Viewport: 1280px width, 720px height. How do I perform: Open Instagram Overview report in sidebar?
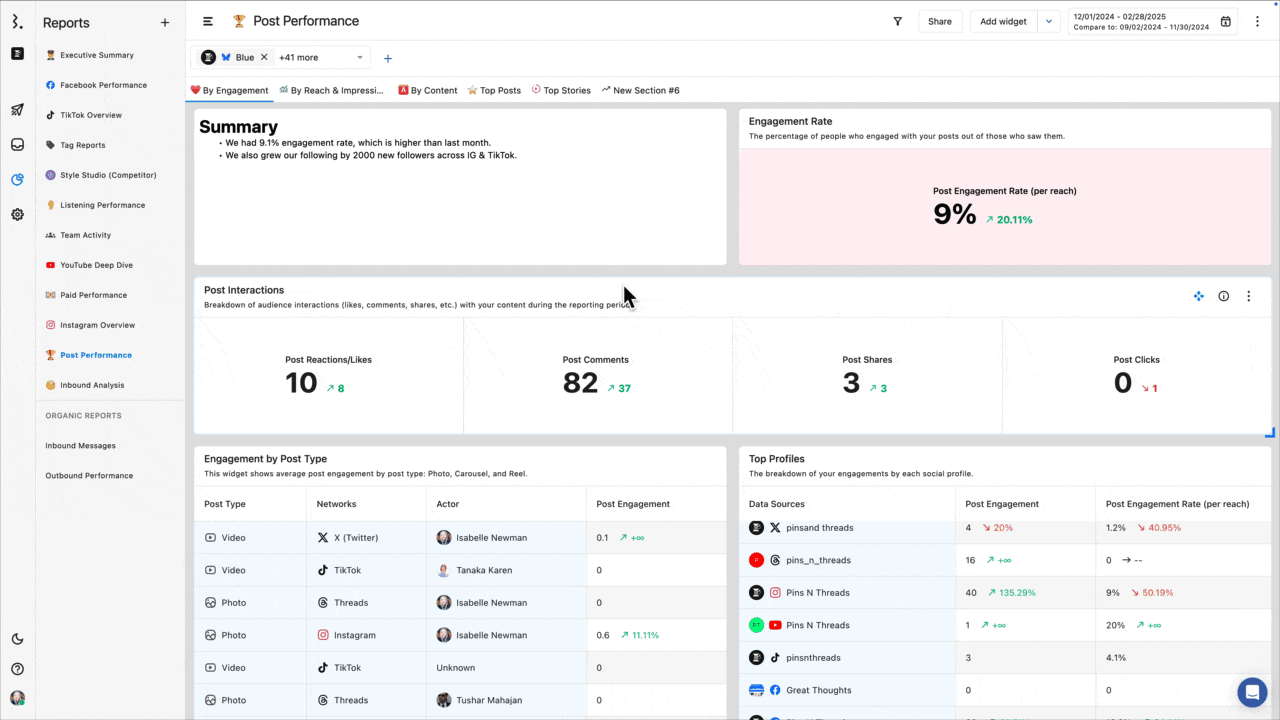tap(97, 325)
